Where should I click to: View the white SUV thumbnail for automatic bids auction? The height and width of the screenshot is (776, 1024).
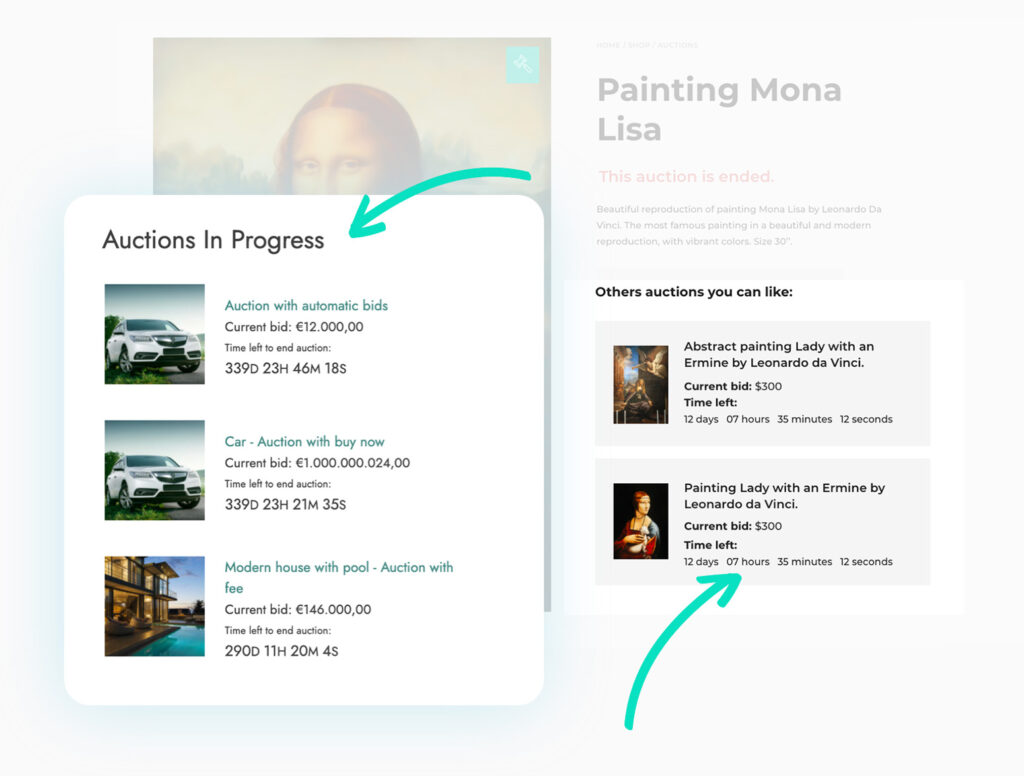(154, 334)
